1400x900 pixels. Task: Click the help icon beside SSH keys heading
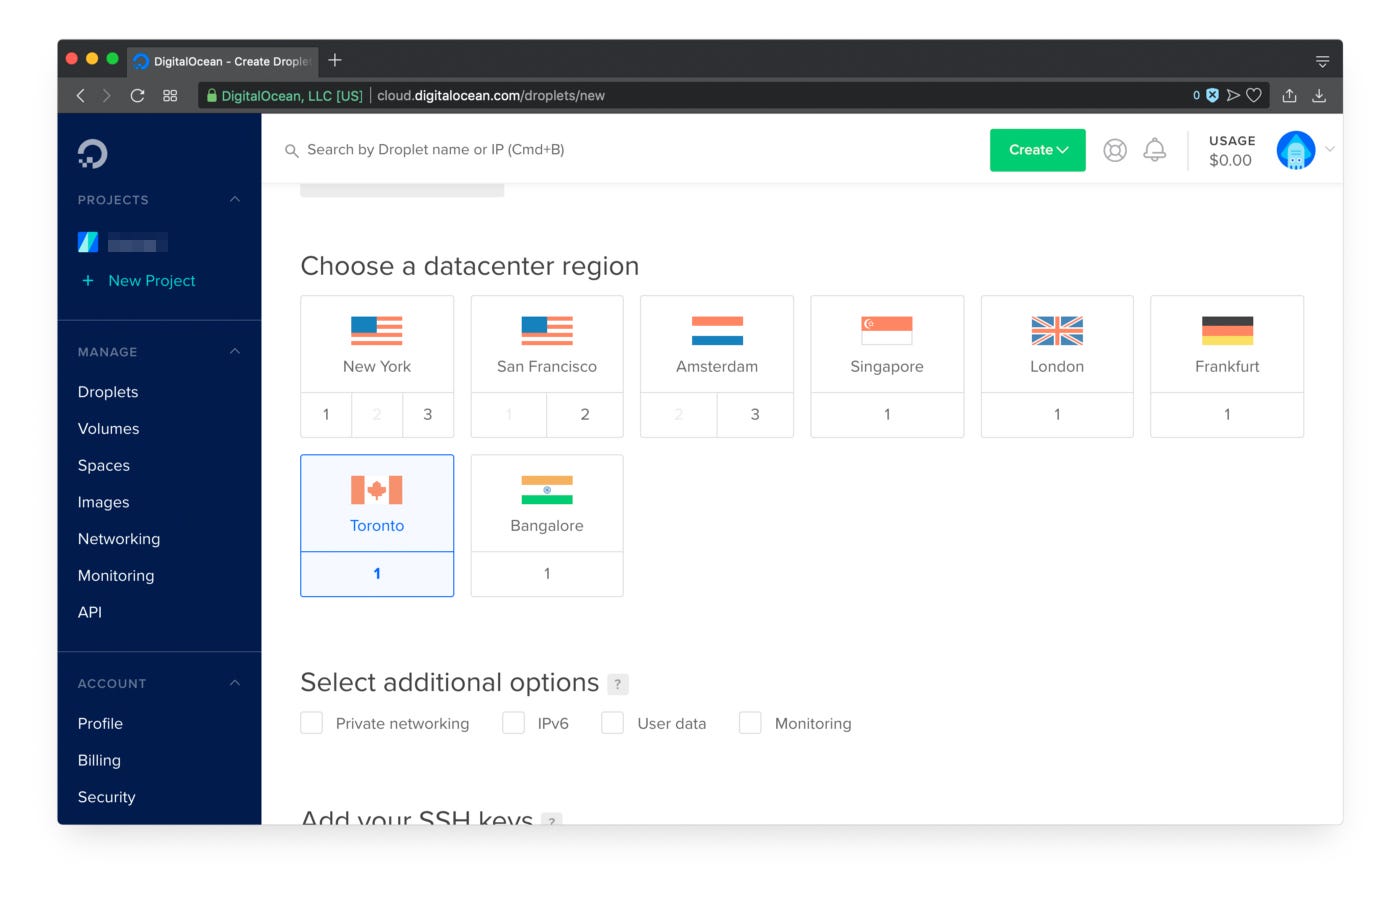(x=551, y=819)
